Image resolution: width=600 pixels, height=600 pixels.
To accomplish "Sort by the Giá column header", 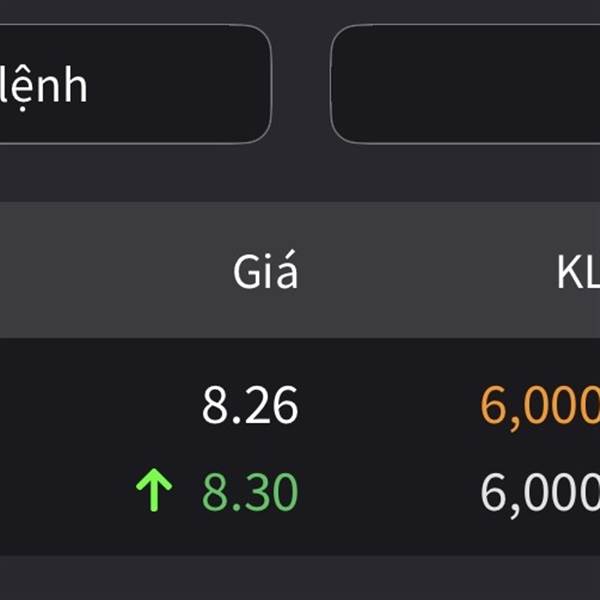I will tap(265, 270).
